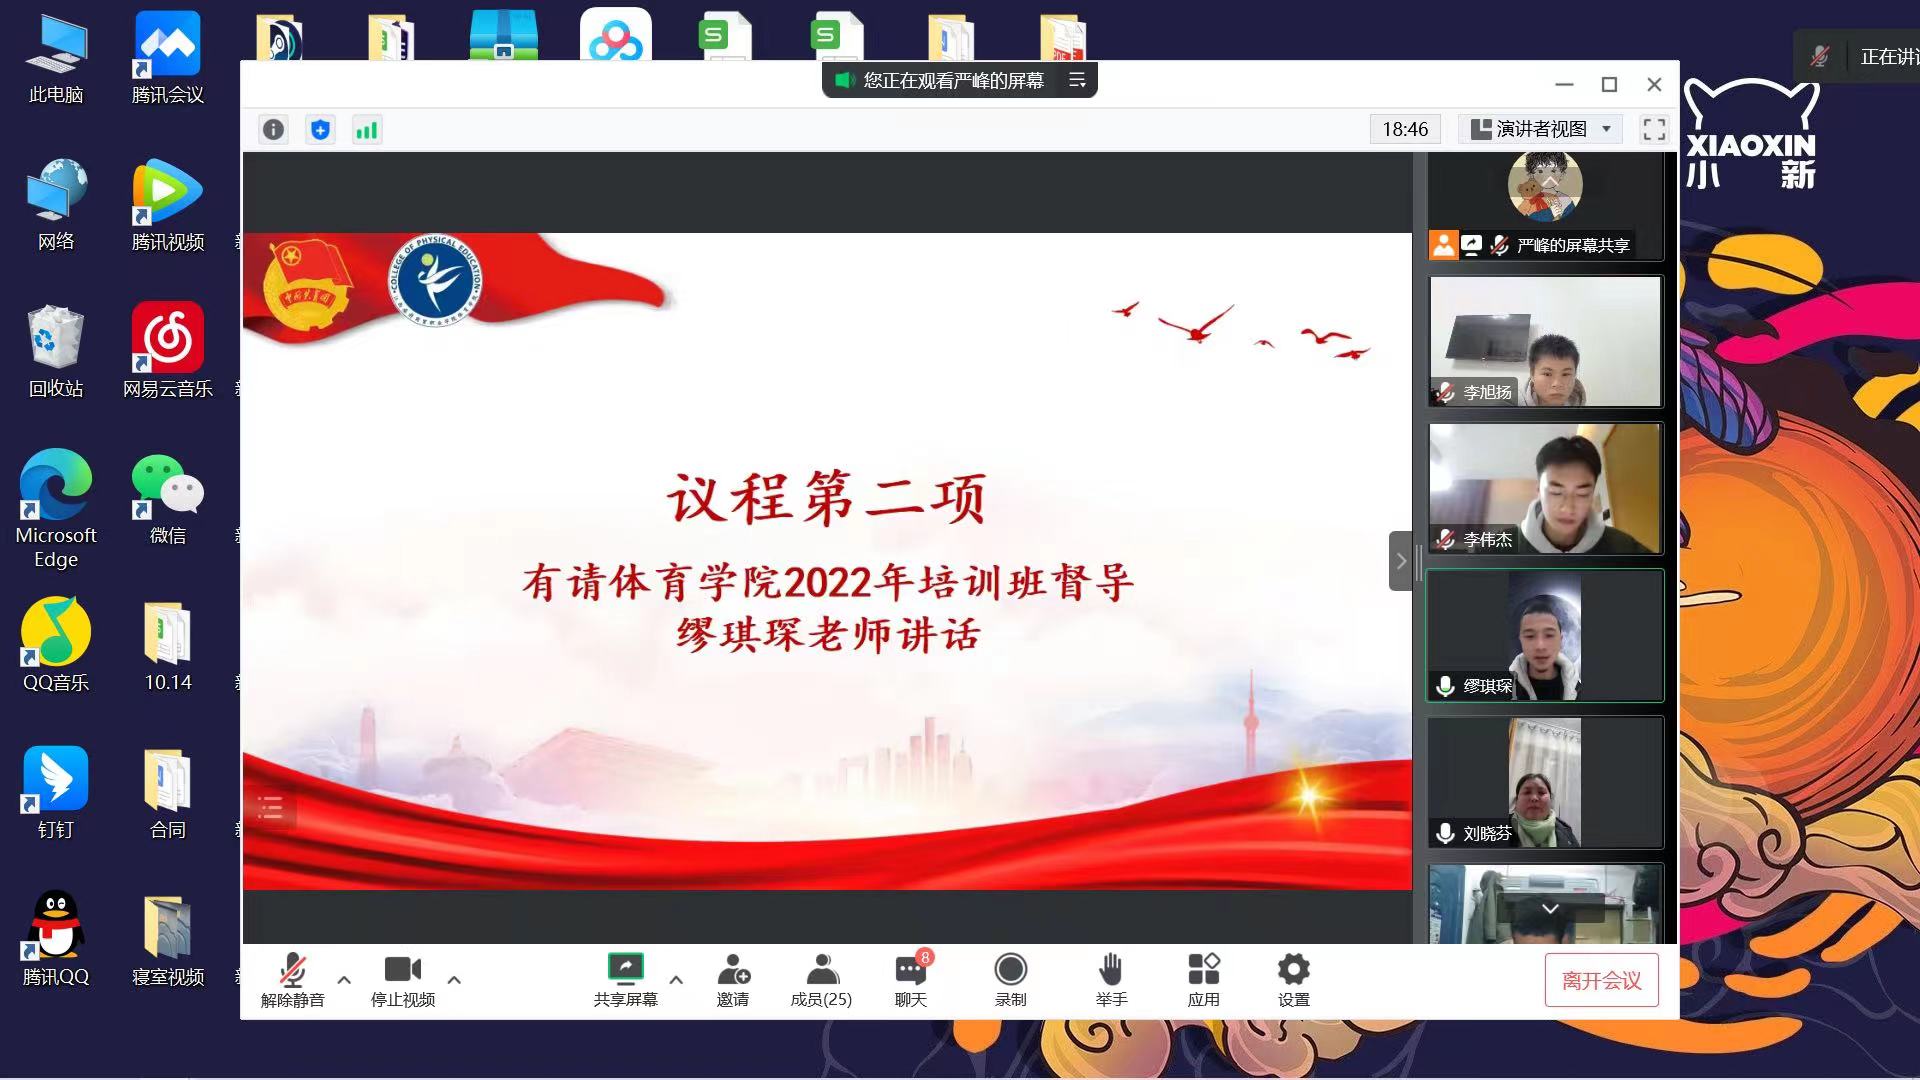
Task: Launch 腾讯QQ desktop shortcut
Action: [56, 940]
